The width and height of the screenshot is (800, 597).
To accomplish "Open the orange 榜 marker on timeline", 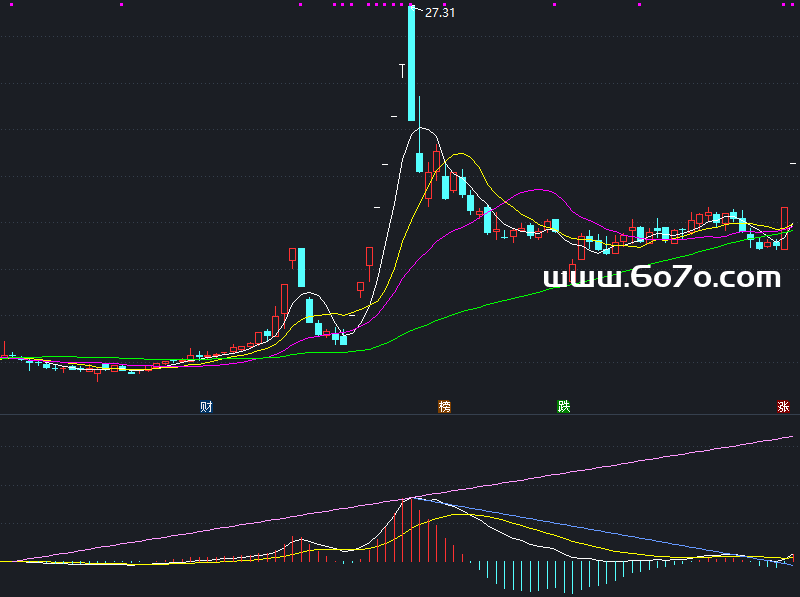I will pyautogui.click(x=444, y=407).
